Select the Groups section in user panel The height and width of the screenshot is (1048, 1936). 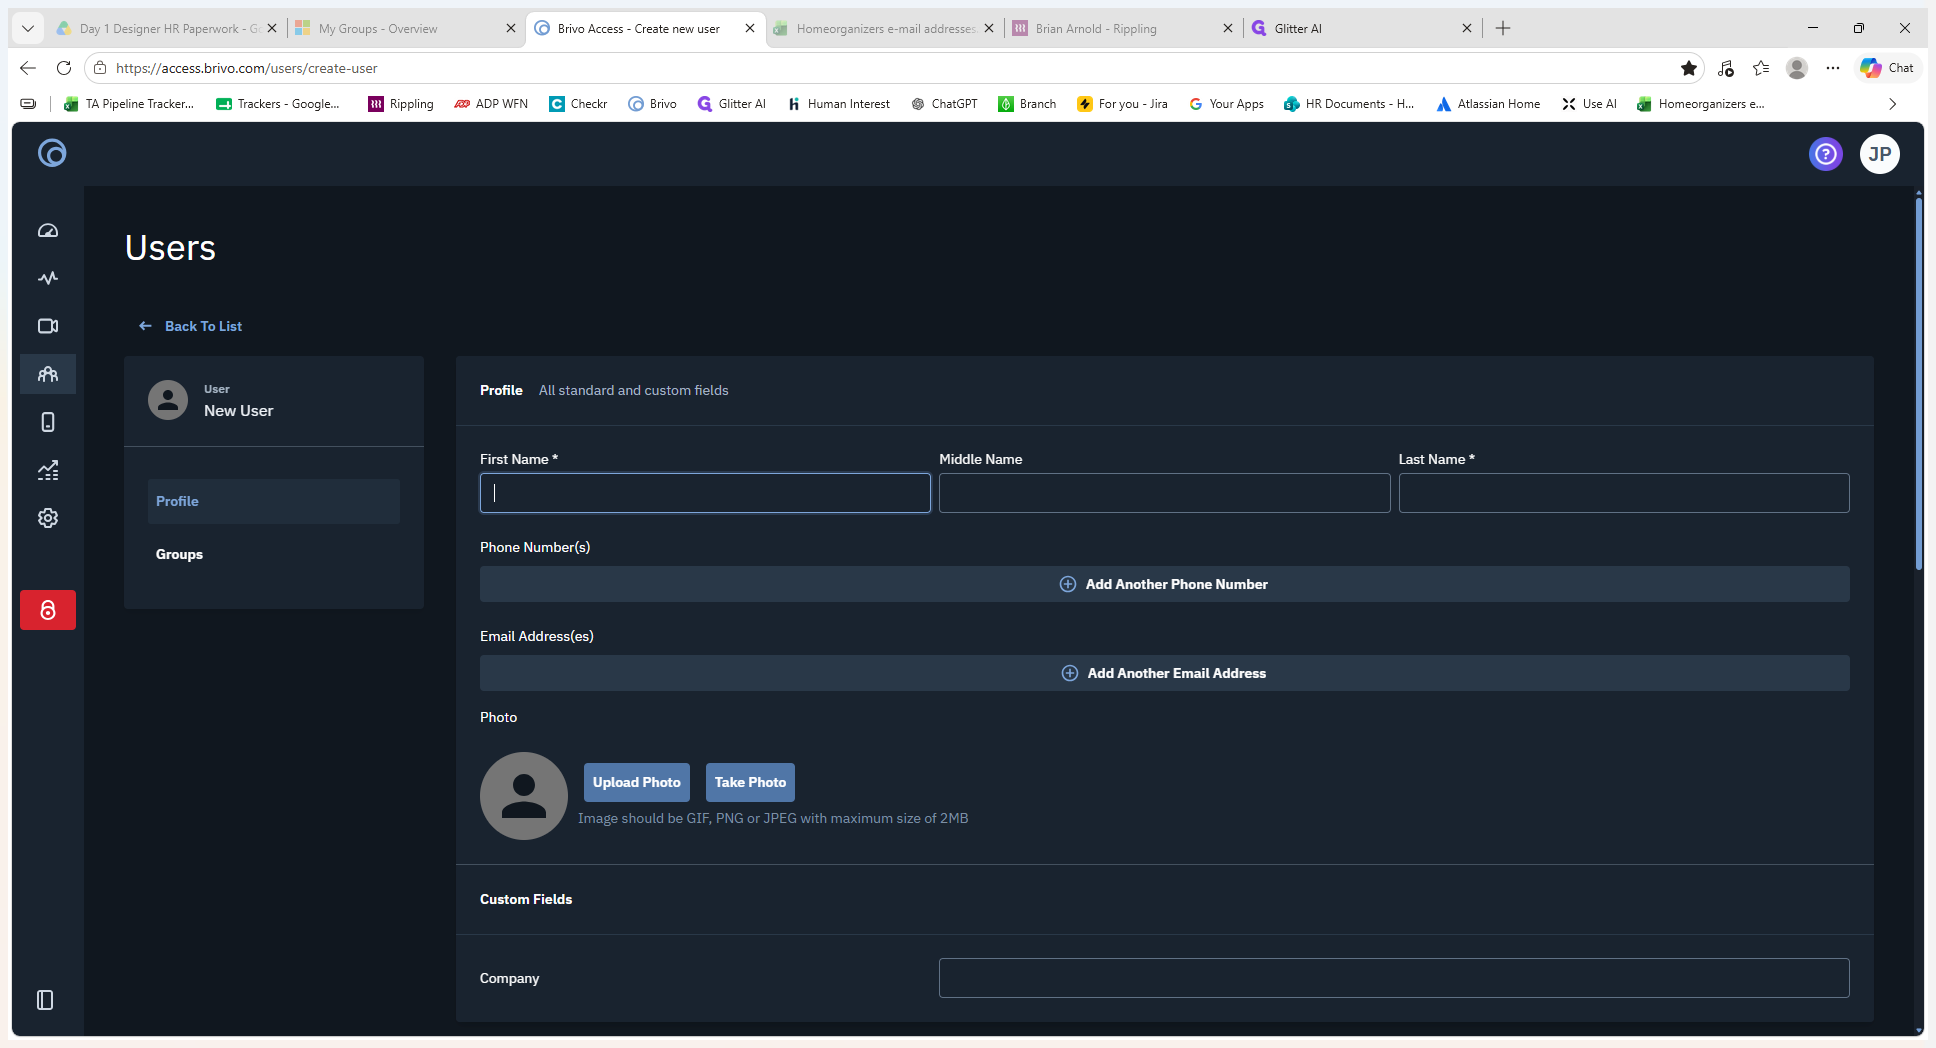[x=274, y=554]
